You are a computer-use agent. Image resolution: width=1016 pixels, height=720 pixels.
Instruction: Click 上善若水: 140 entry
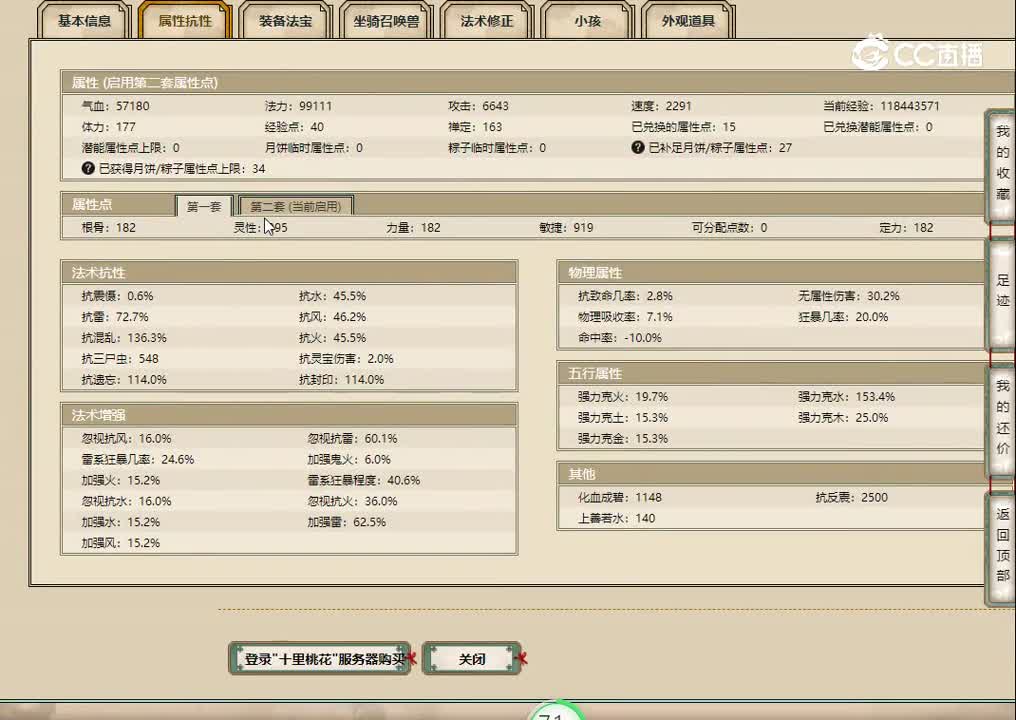tap(616, 518)
